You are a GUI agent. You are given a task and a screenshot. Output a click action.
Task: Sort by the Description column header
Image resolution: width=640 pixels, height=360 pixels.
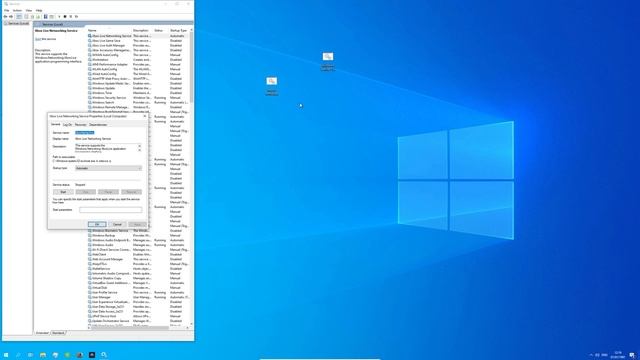[x=142, y=31]
